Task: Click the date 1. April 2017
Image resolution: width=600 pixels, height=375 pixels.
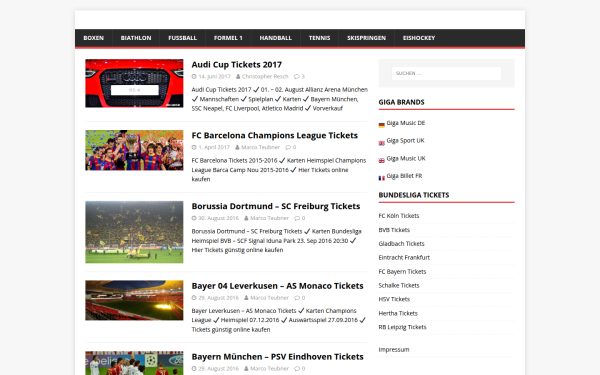Action: coord(214,147)
